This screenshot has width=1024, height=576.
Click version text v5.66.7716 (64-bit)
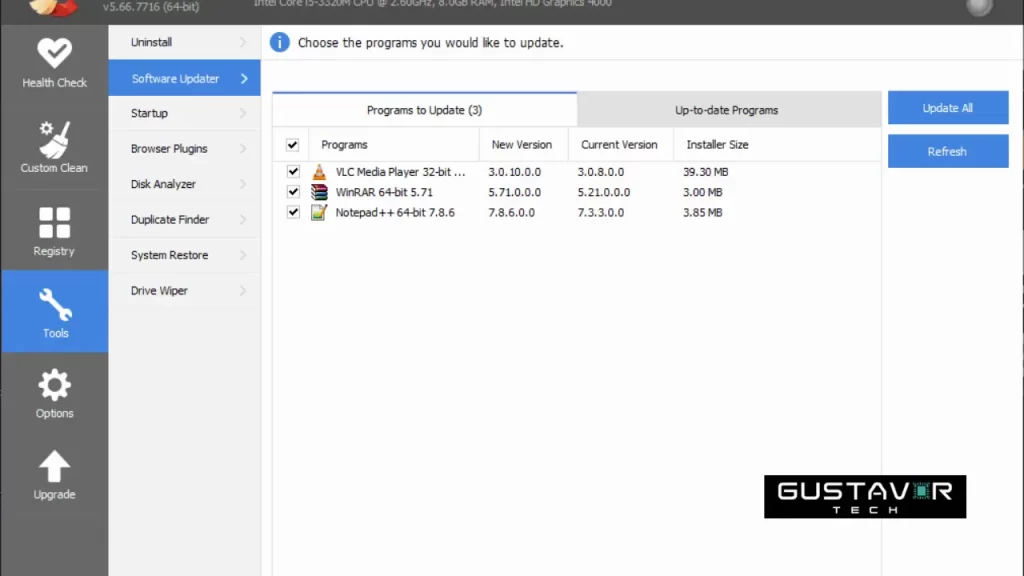point(151,7)
